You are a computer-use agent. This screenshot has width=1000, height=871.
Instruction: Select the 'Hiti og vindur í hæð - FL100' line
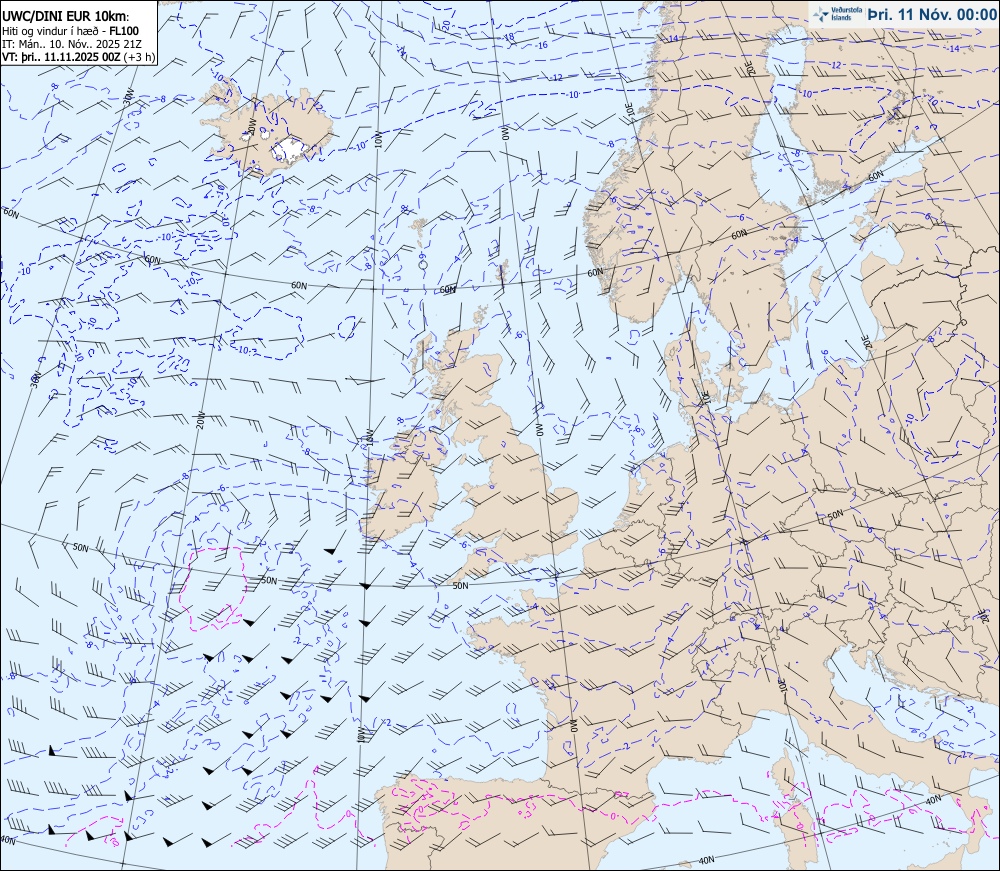coord(71,31)
